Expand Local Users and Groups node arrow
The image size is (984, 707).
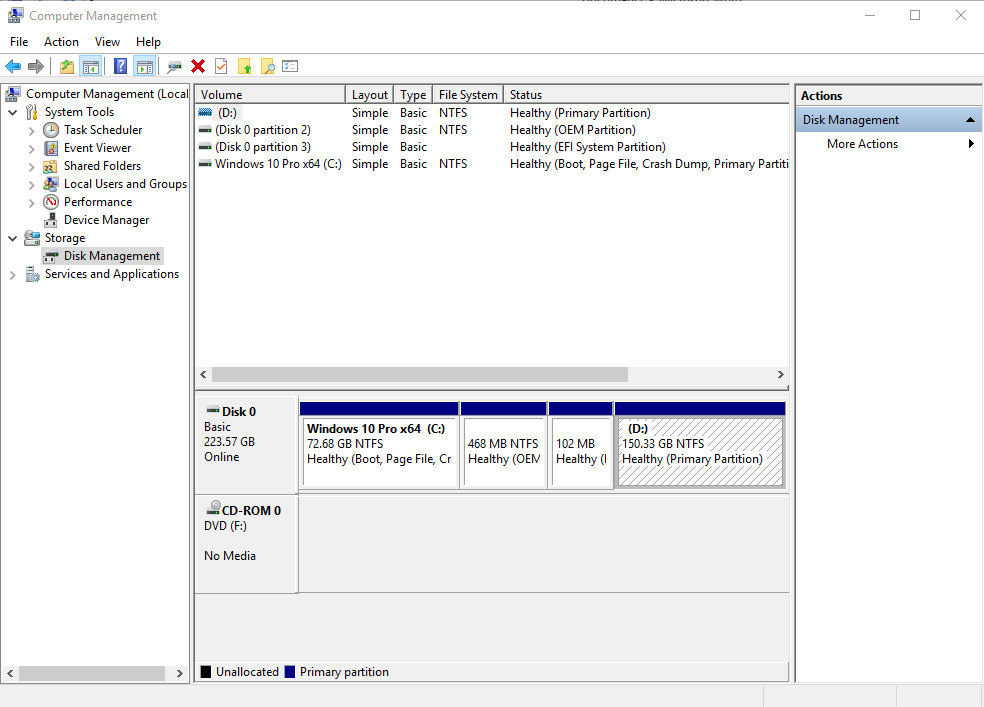pyautogui.click(x=31, y=184)
